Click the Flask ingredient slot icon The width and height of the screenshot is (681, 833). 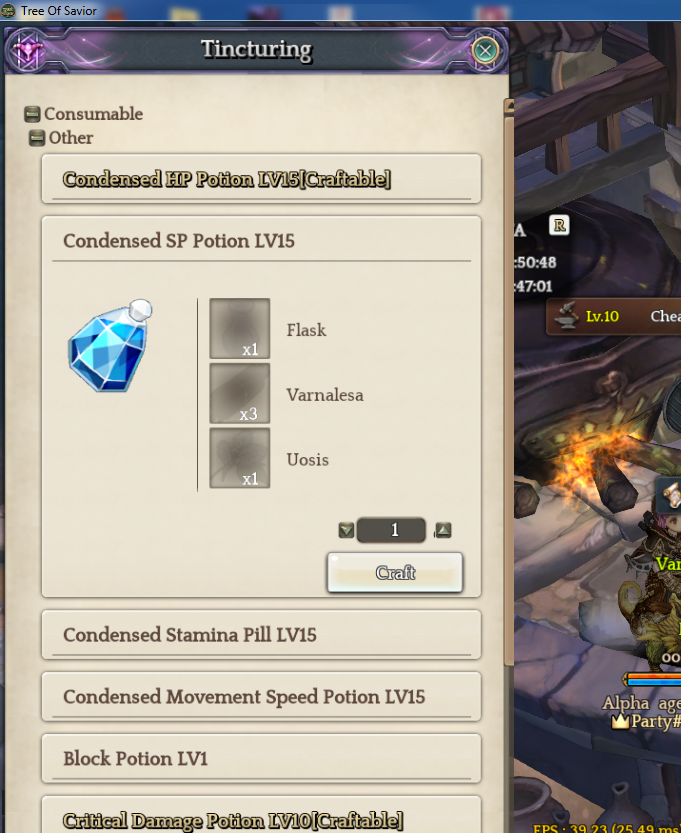pos(240,328)
